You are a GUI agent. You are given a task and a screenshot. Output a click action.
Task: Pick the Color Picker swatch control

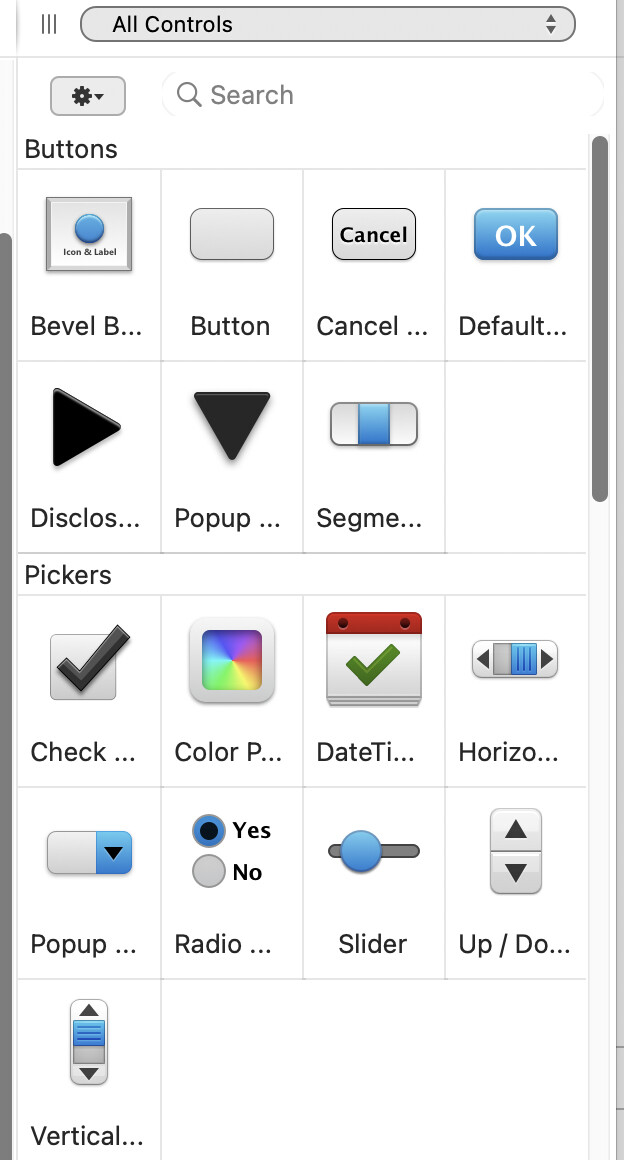(231, 660)
